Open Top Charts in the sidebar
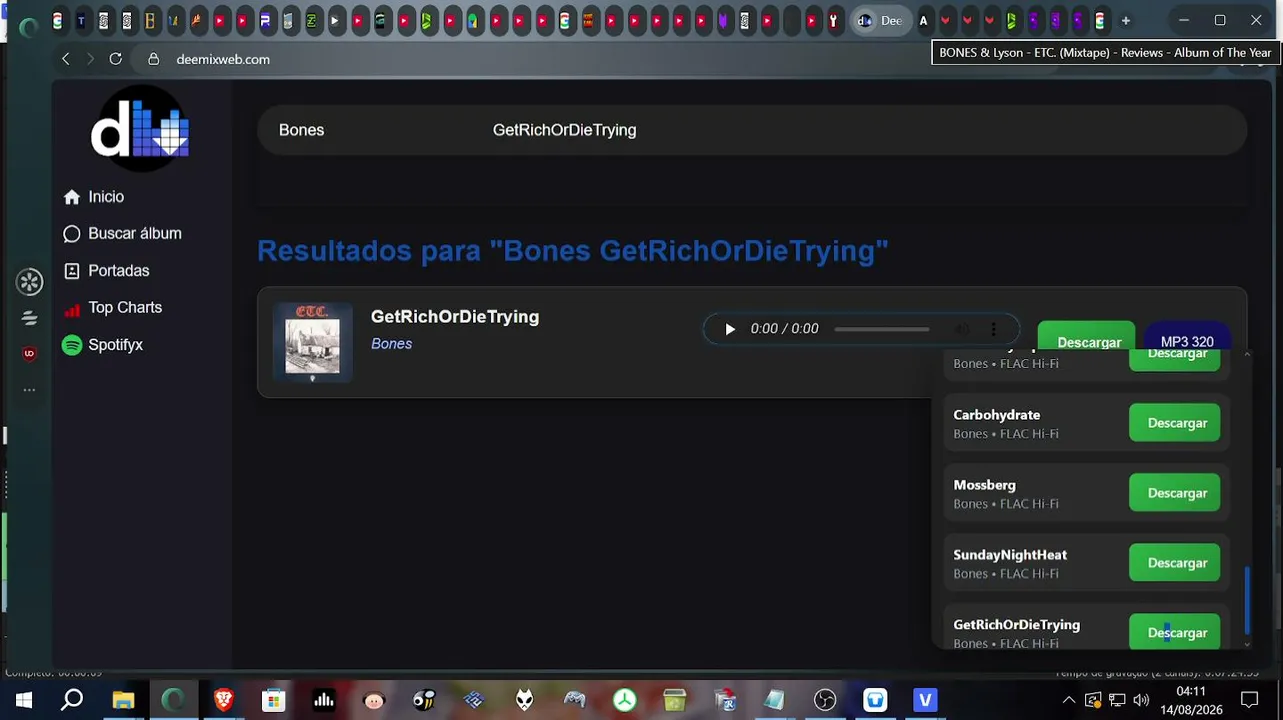This screenshot has width=1283, height=720. [x=112, y=308]
